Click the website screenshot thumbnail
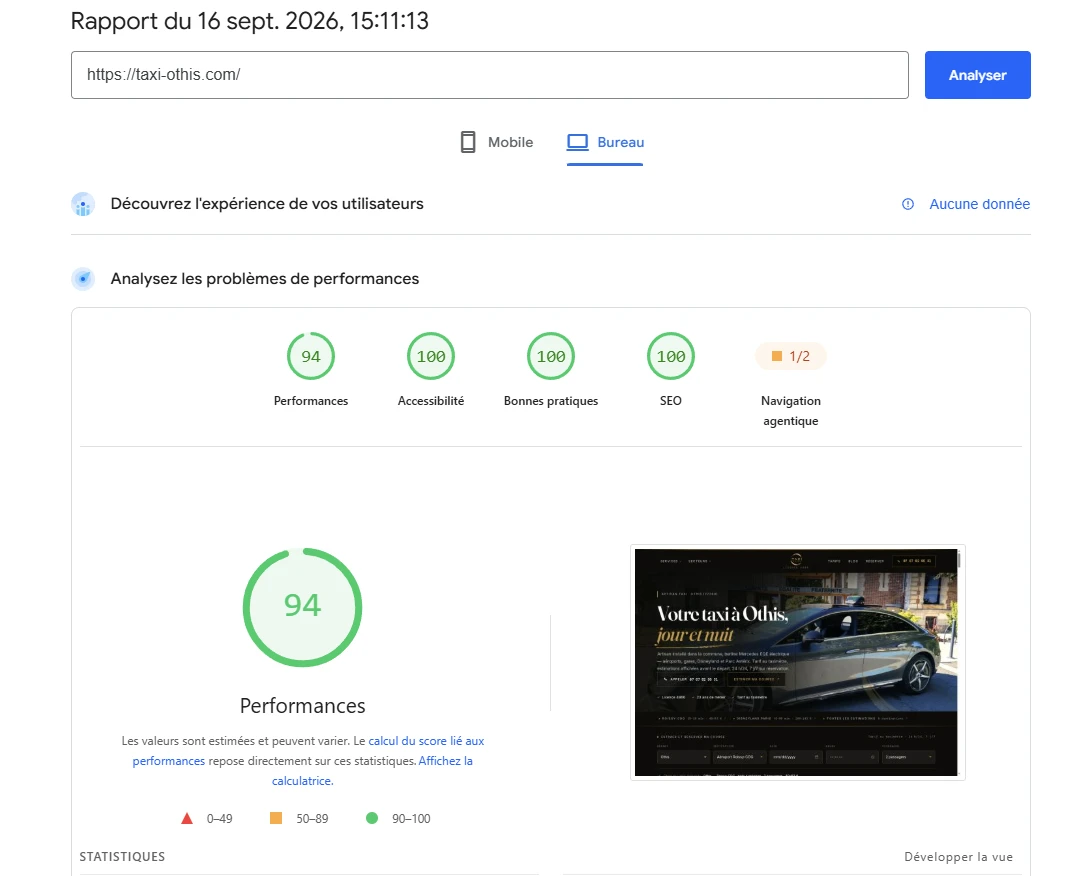 click(x=797, y=662)
